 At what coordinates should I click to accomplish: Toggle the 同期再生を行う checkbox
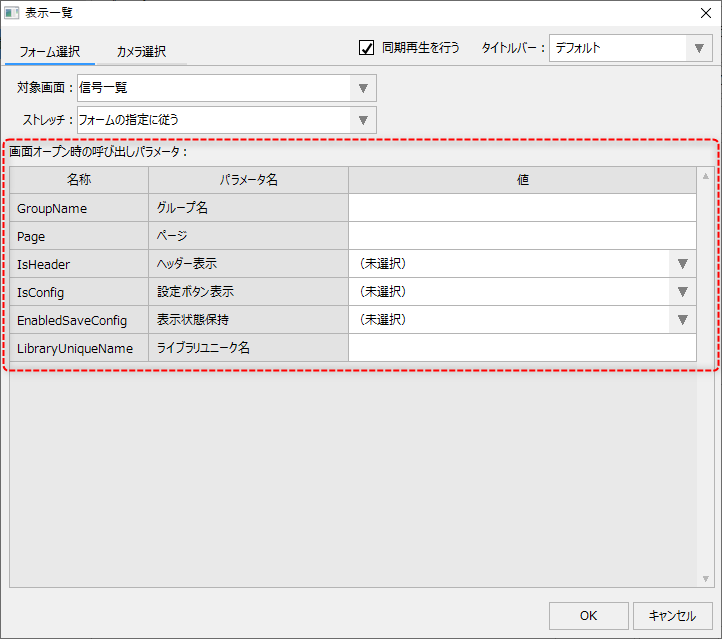pos(366,47)
